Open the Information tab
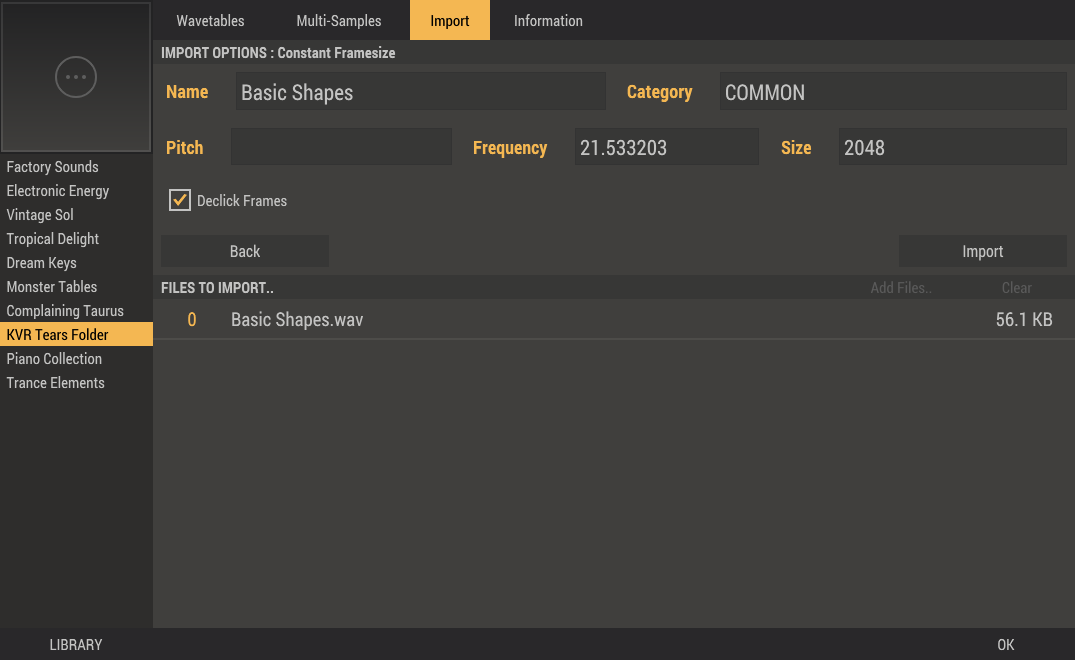This screenshot has width=1075, height=660. (548, 21)
